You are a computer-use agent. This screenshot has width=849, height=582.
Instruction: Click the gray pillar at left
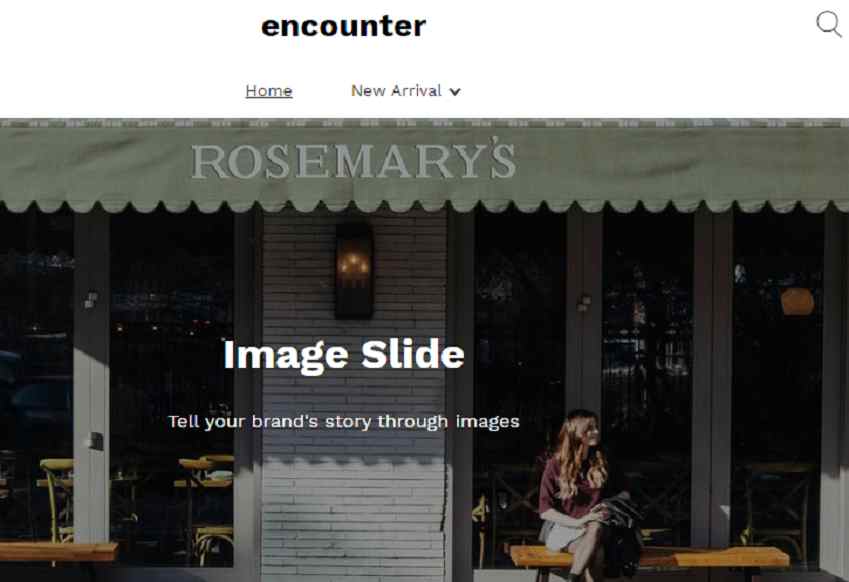coord(91,379)
